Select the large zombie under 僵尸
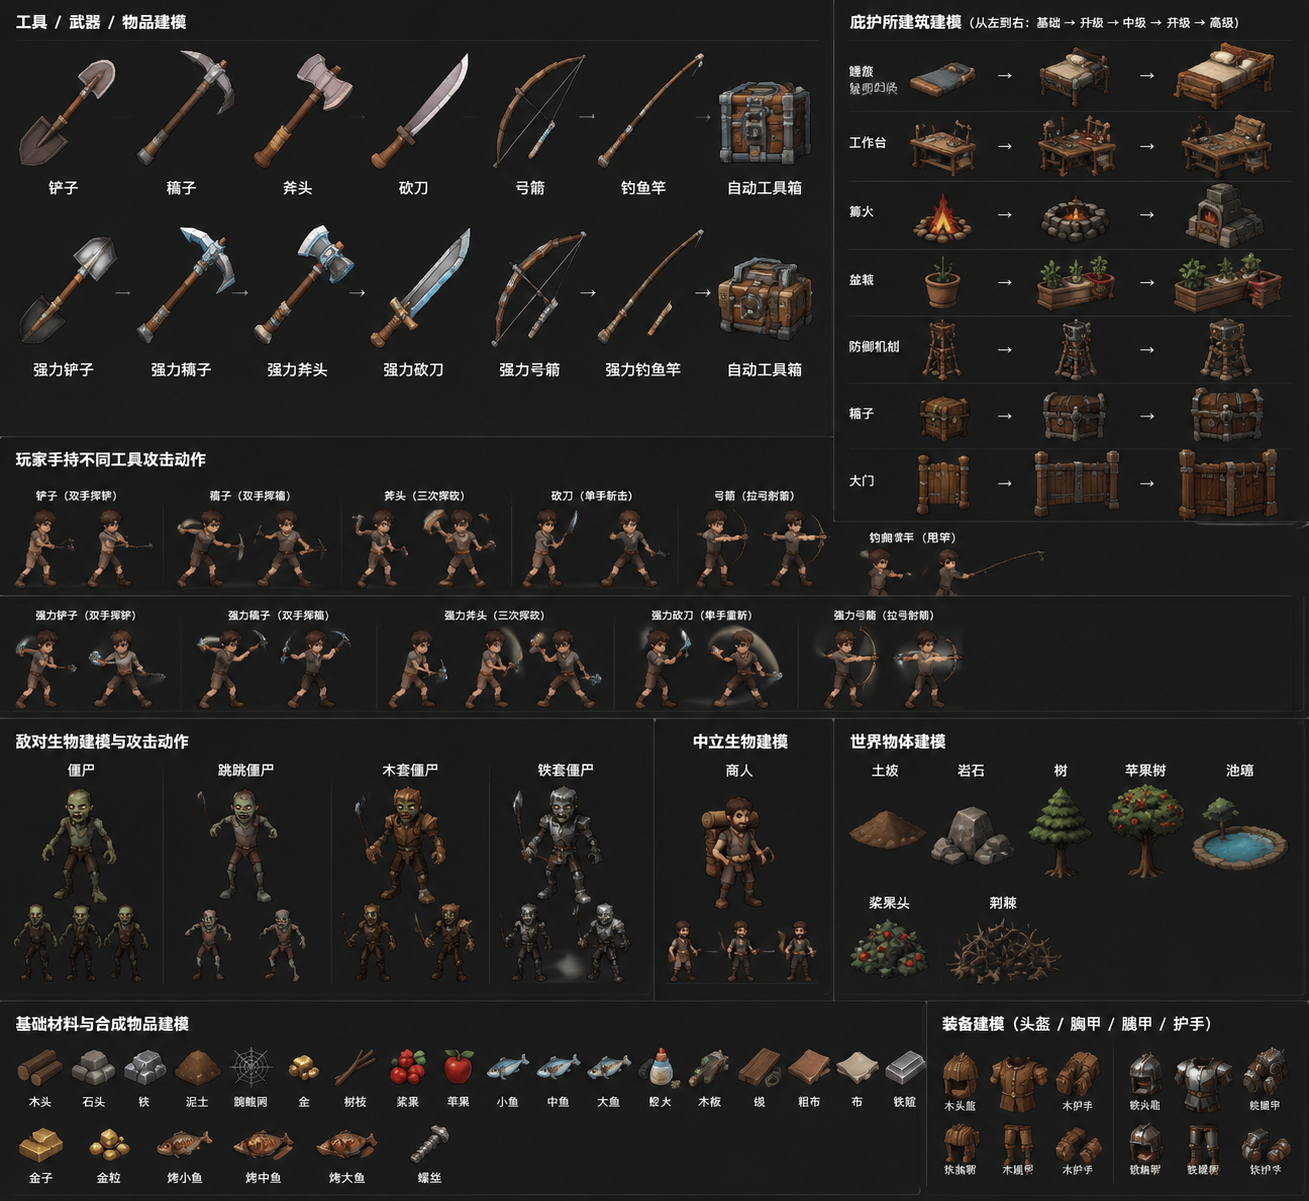 [79, 846]
